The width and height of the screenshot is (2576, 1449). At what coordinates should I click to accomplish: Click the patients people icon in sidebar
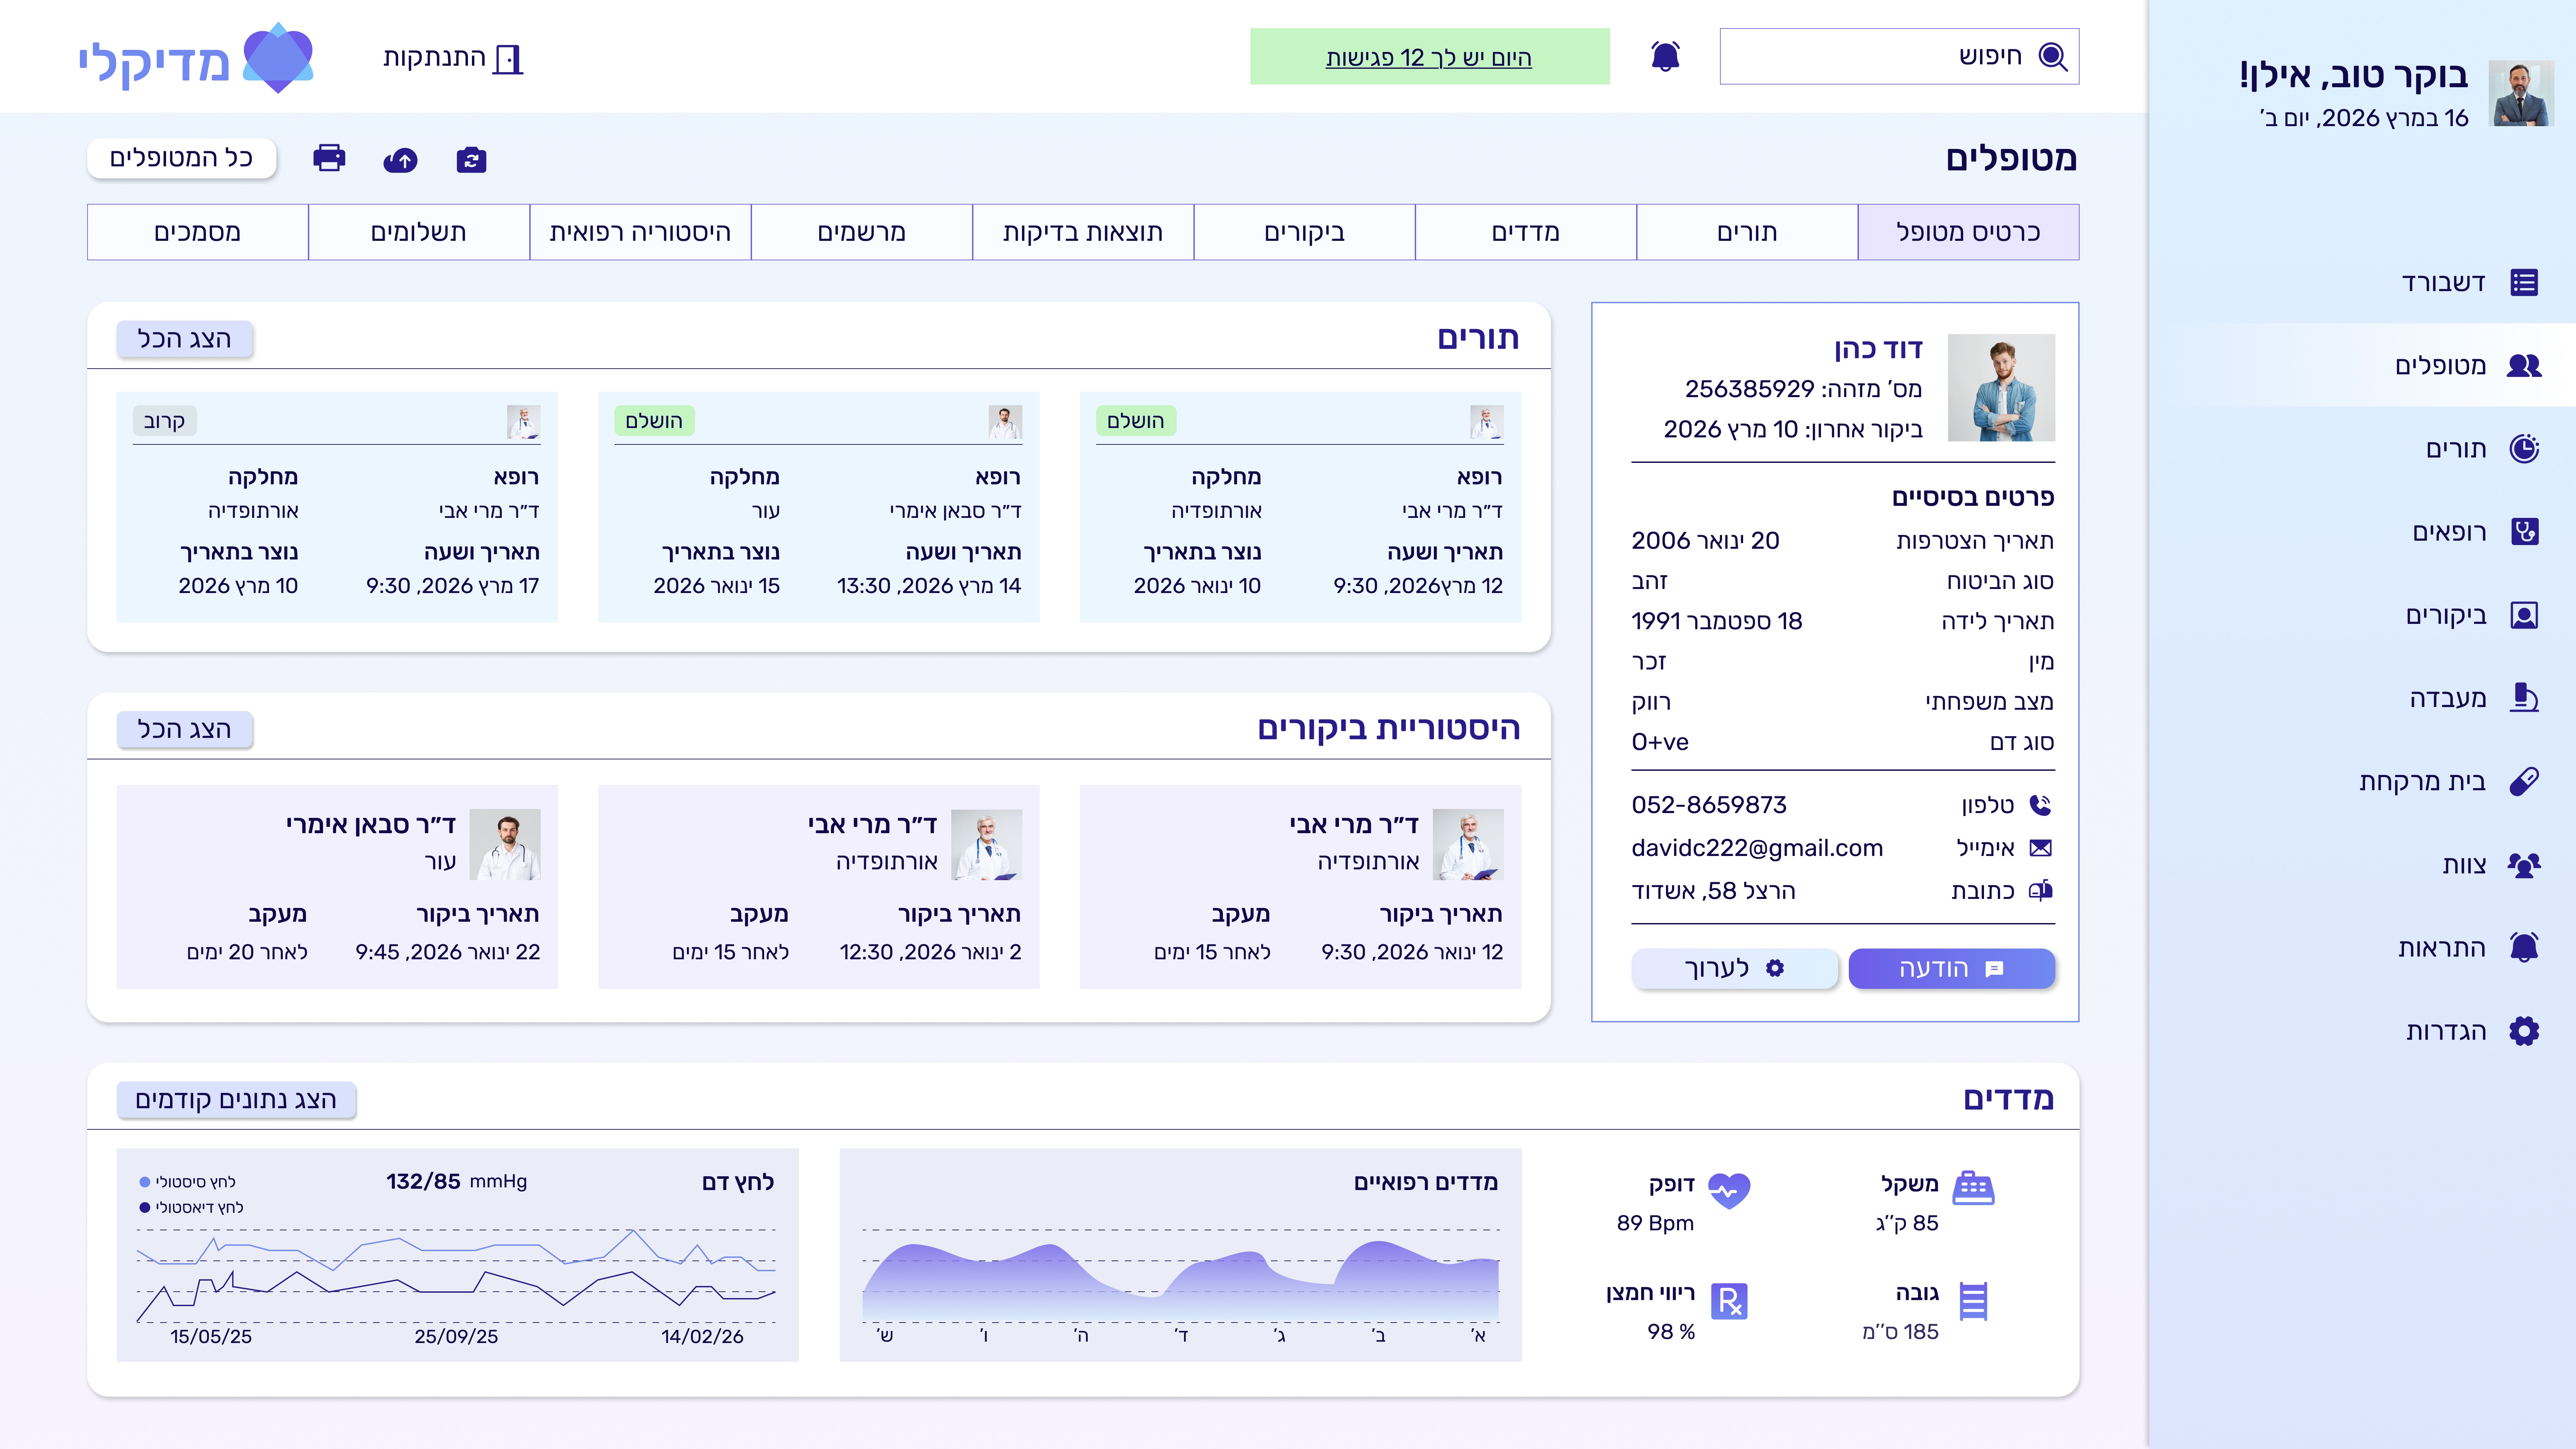(2524, 366)
